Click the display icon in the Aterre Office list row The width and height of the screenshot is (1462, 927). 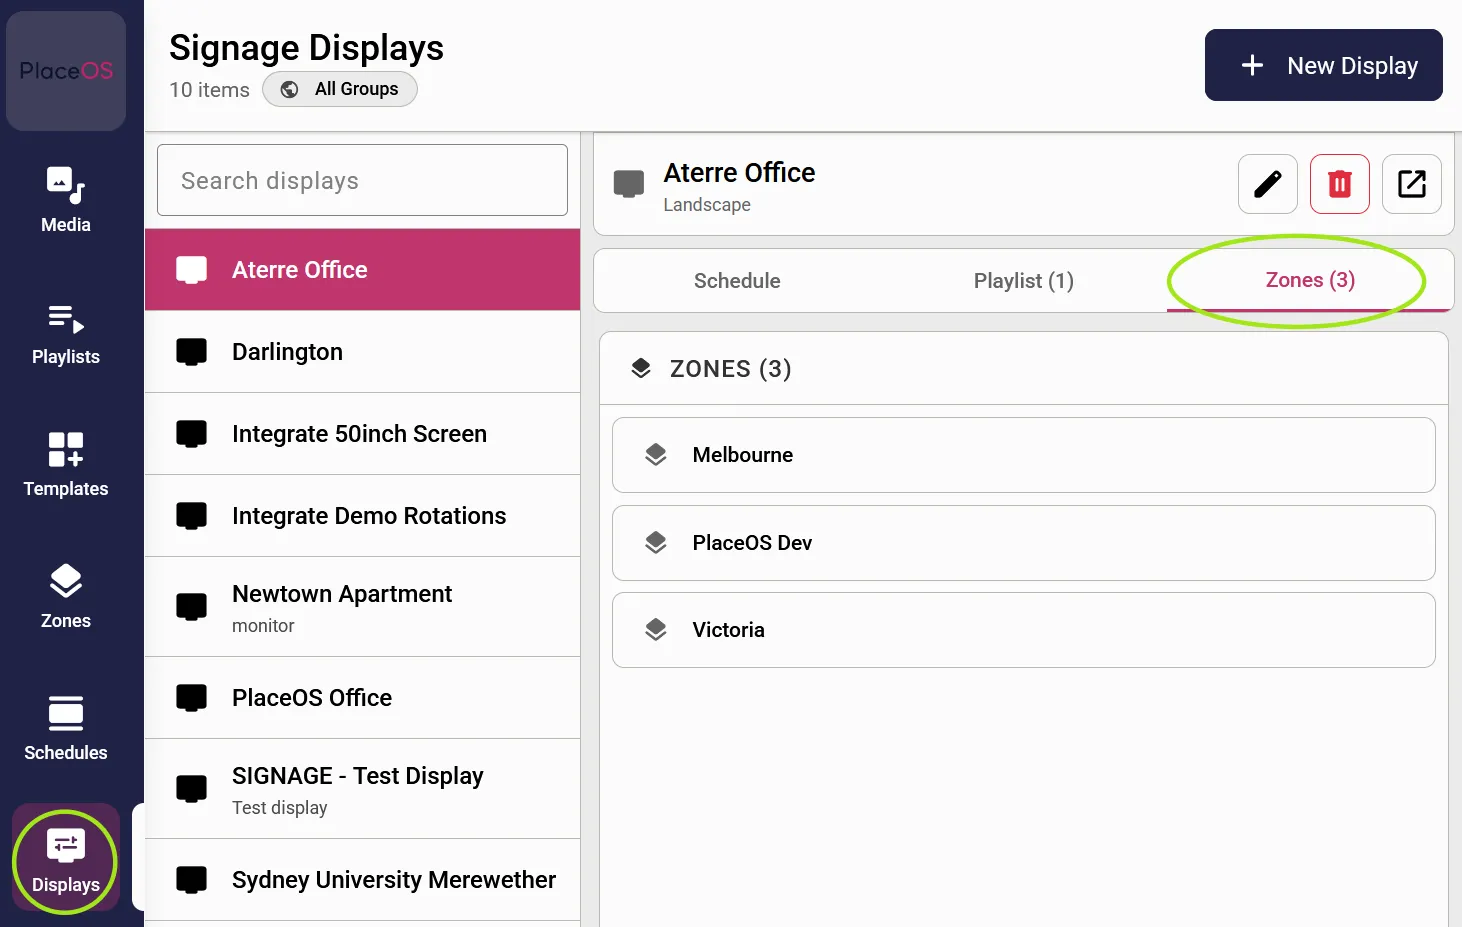coord(192,270)
